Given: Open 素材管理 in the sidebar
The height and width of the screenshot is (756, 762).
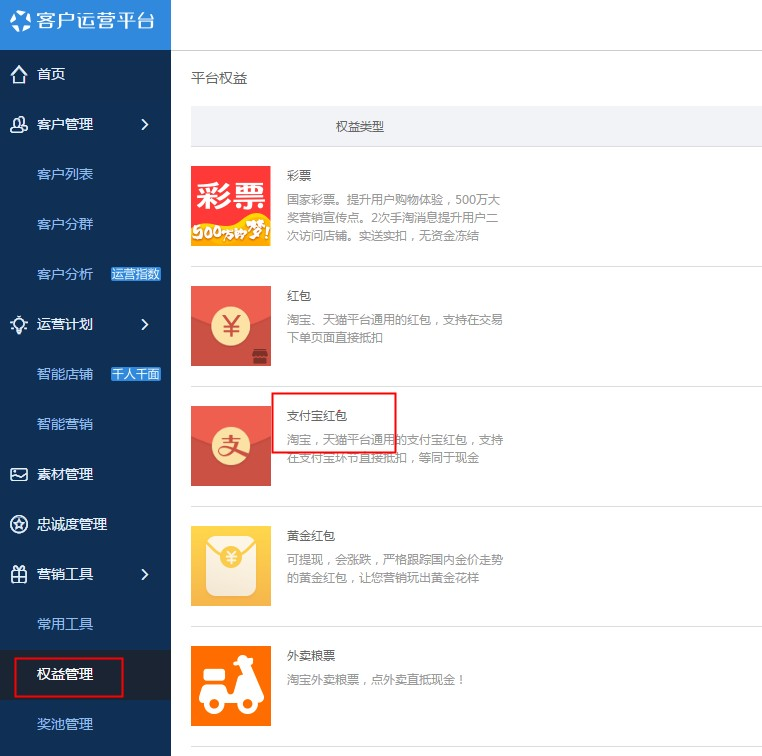Looking at the screenshot, I should click(65, 474).
